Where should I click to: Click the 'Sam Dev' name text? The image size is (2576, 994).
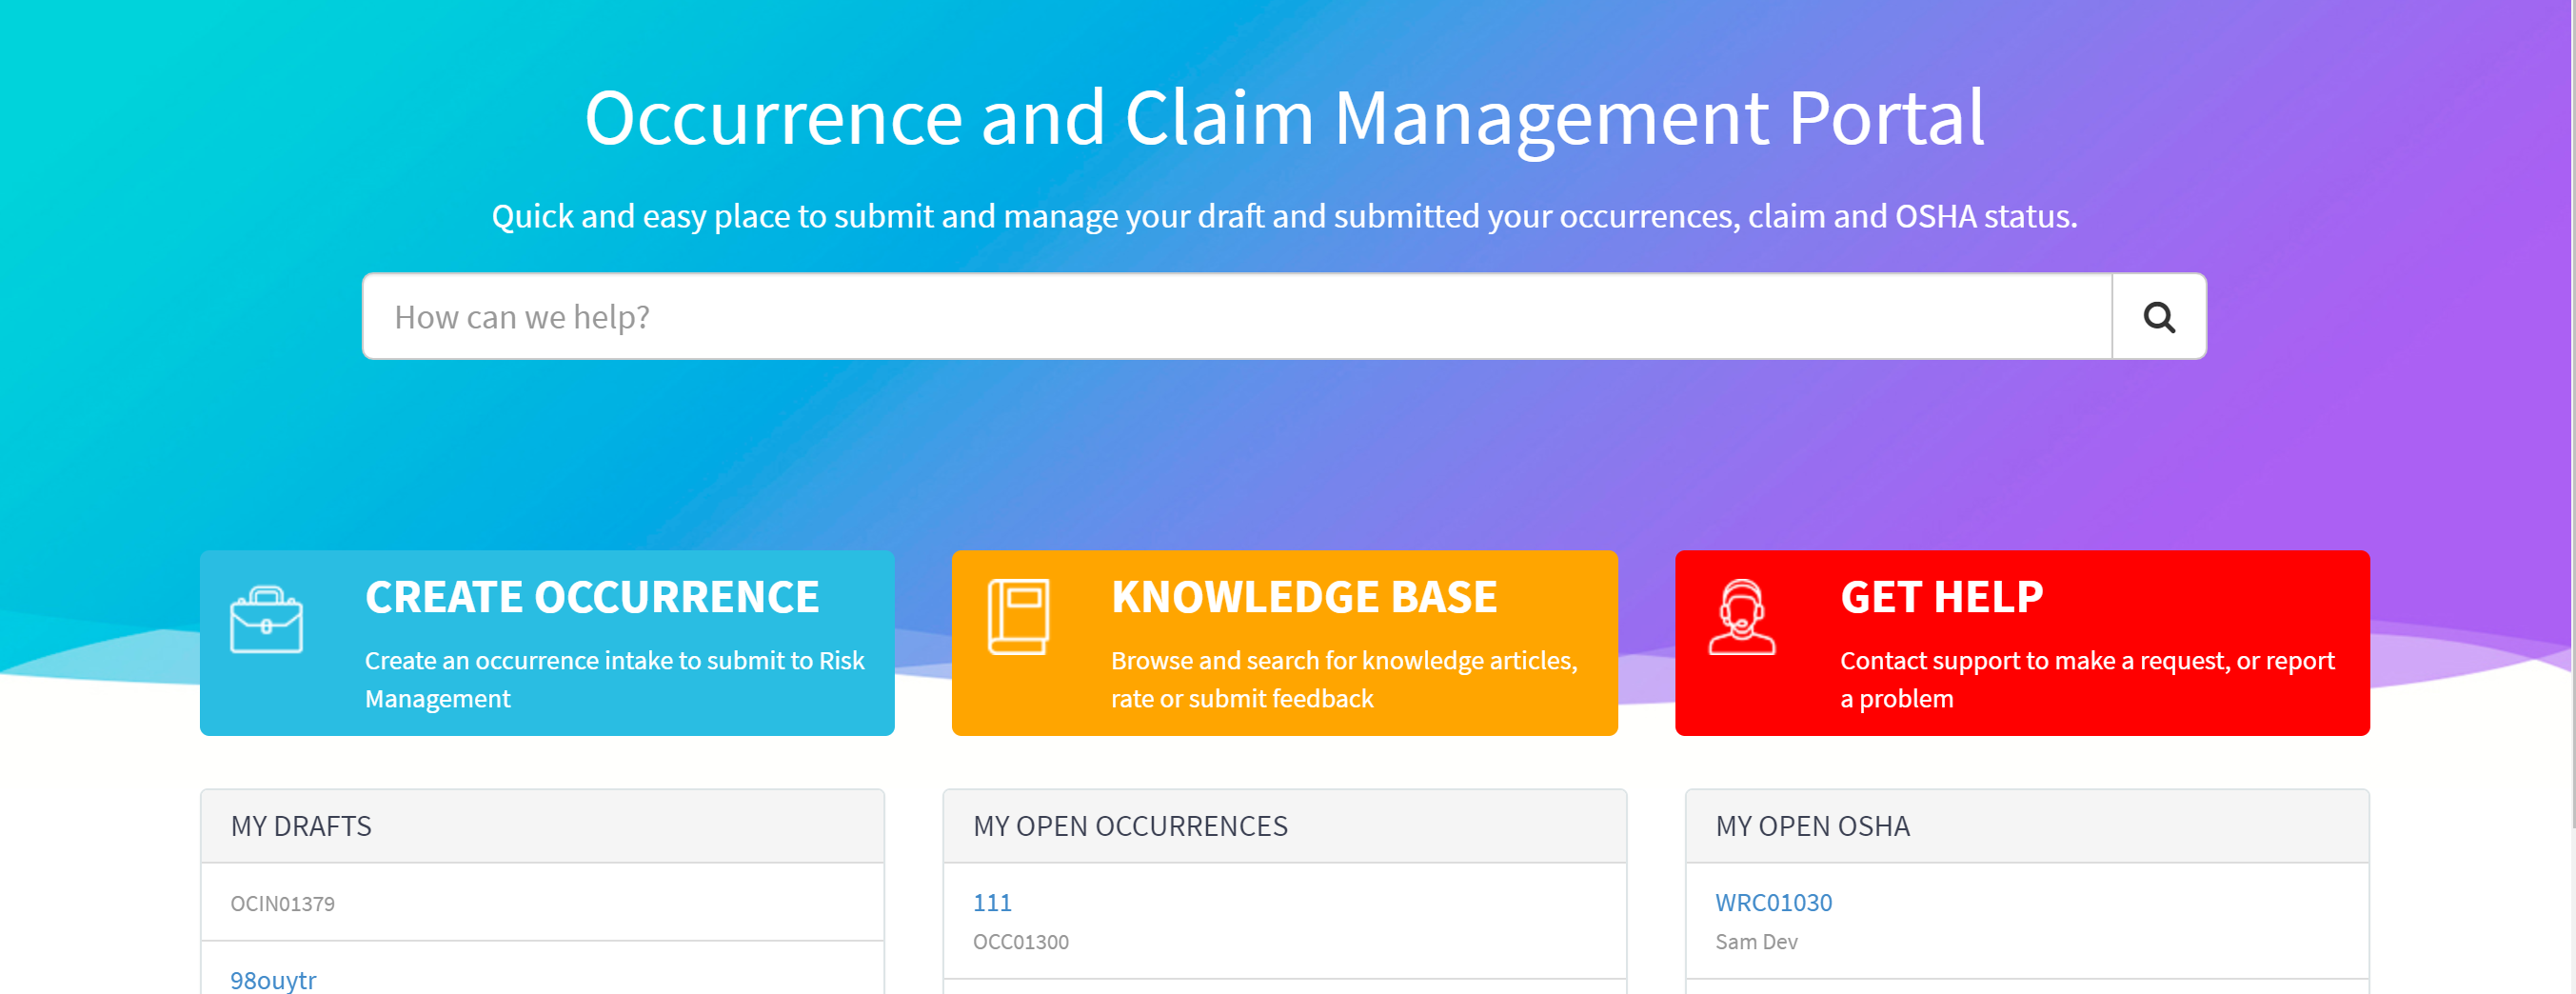[x=1756, y=942]
